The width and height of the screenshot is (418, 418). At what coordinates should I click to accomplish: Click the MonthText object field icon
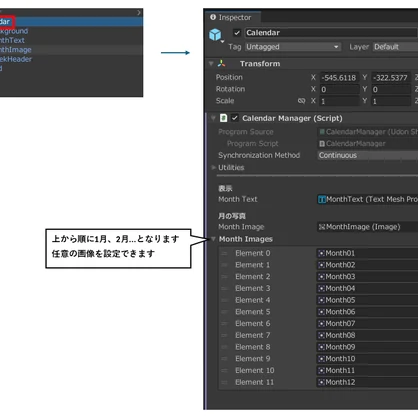322,199
